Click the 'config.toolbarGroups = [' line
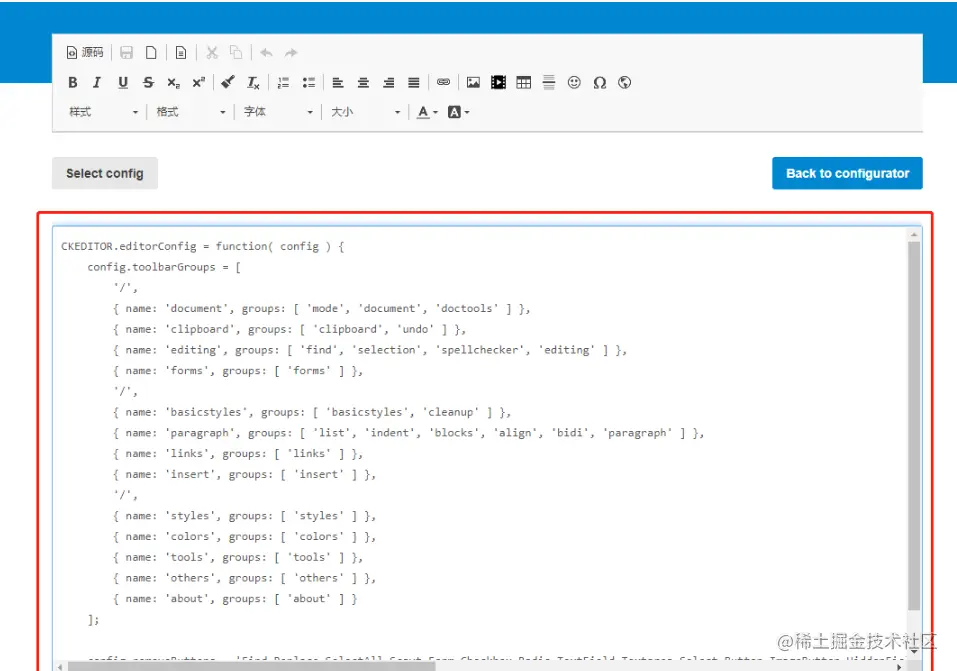 164,267
